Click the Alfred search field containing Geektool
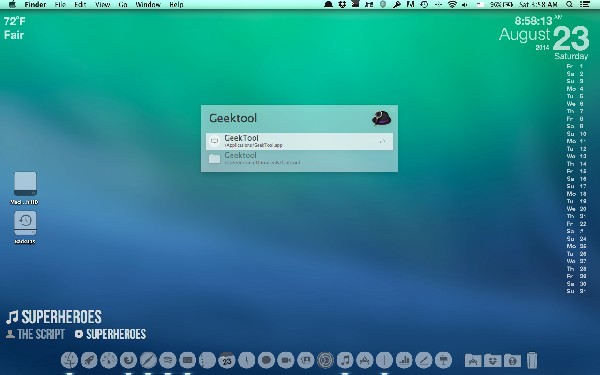600x375 pixels. pyautogui.click(x=287, y=118)
